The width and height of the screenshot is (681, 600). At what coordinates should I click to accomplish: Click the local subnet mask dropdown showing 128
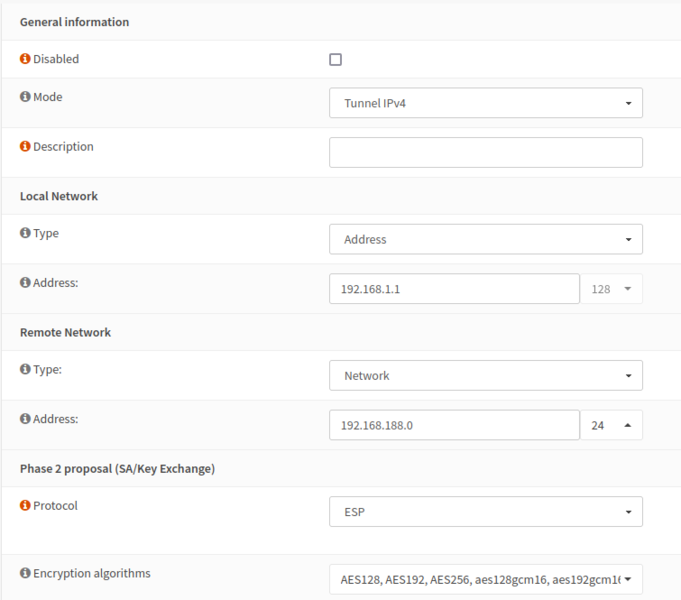click(611, 289)
